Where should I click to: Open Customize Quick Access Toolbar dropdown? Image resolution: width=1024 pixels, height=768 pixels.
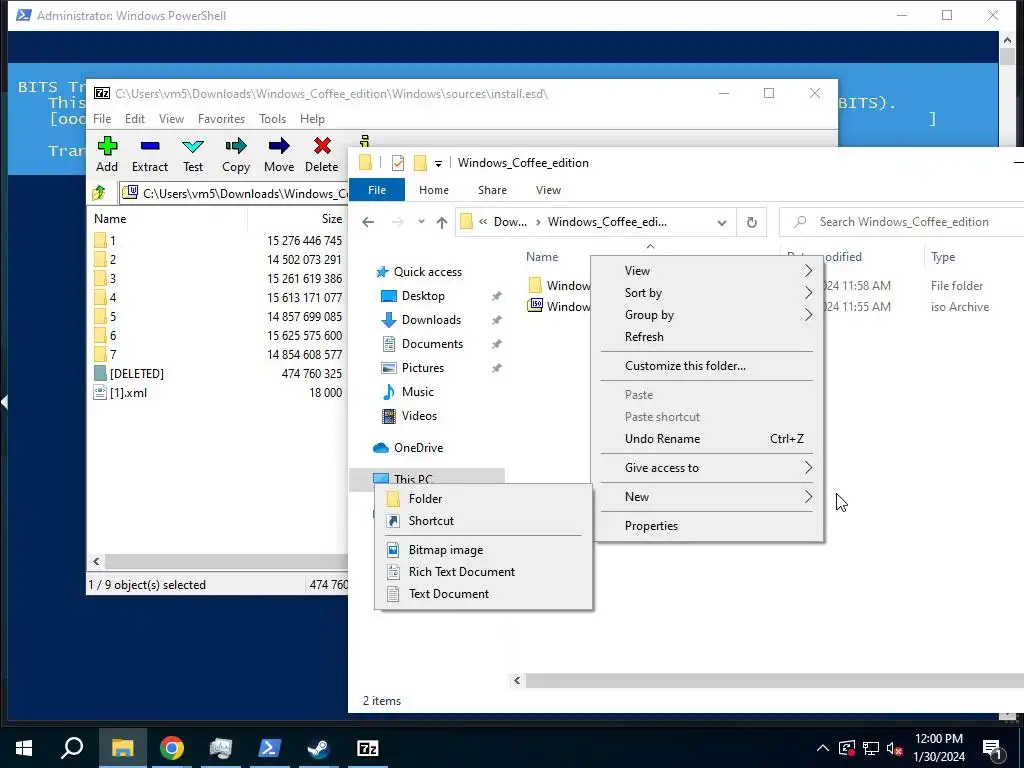[x=438, y=163]
